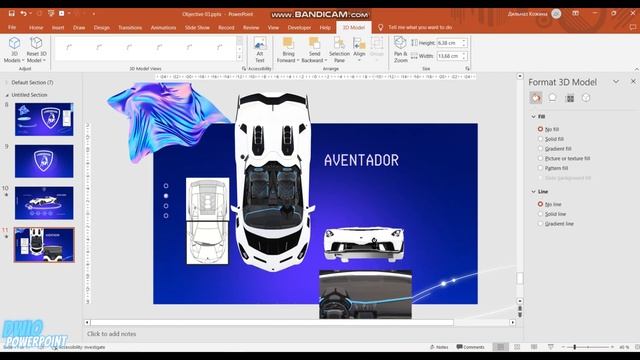Select Picture or texture fill option
Viewport: 640px width, 360px height.
tap(540, 158)
